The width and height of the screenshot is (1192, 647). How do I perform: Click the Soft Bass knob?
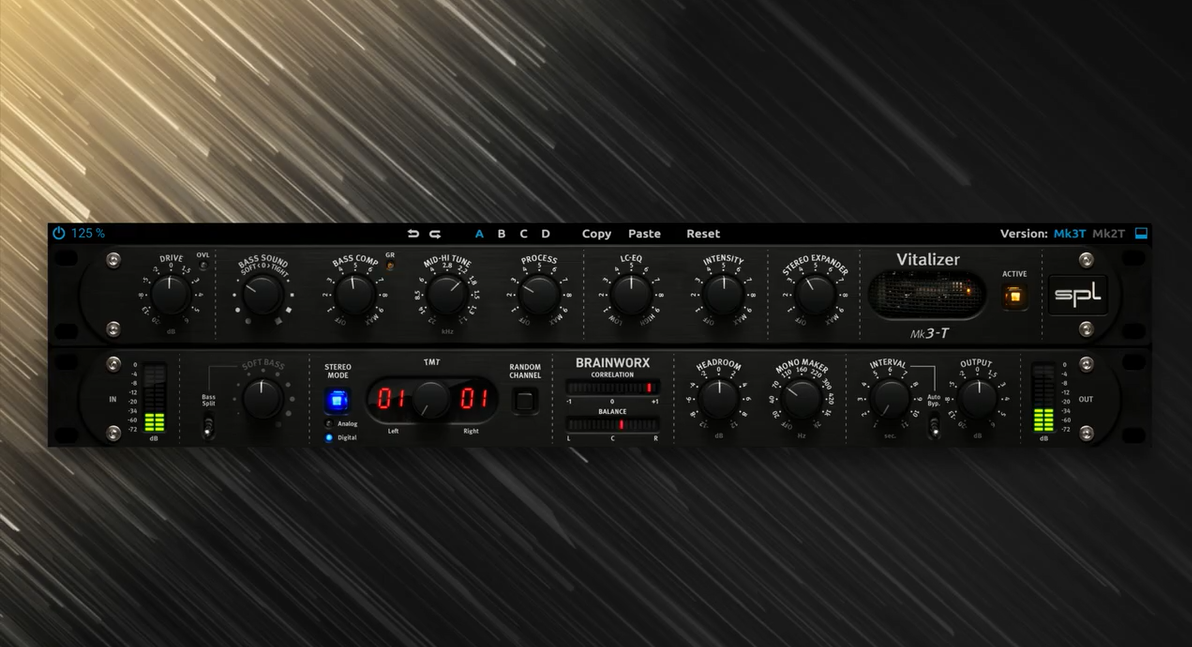(262, 398)
